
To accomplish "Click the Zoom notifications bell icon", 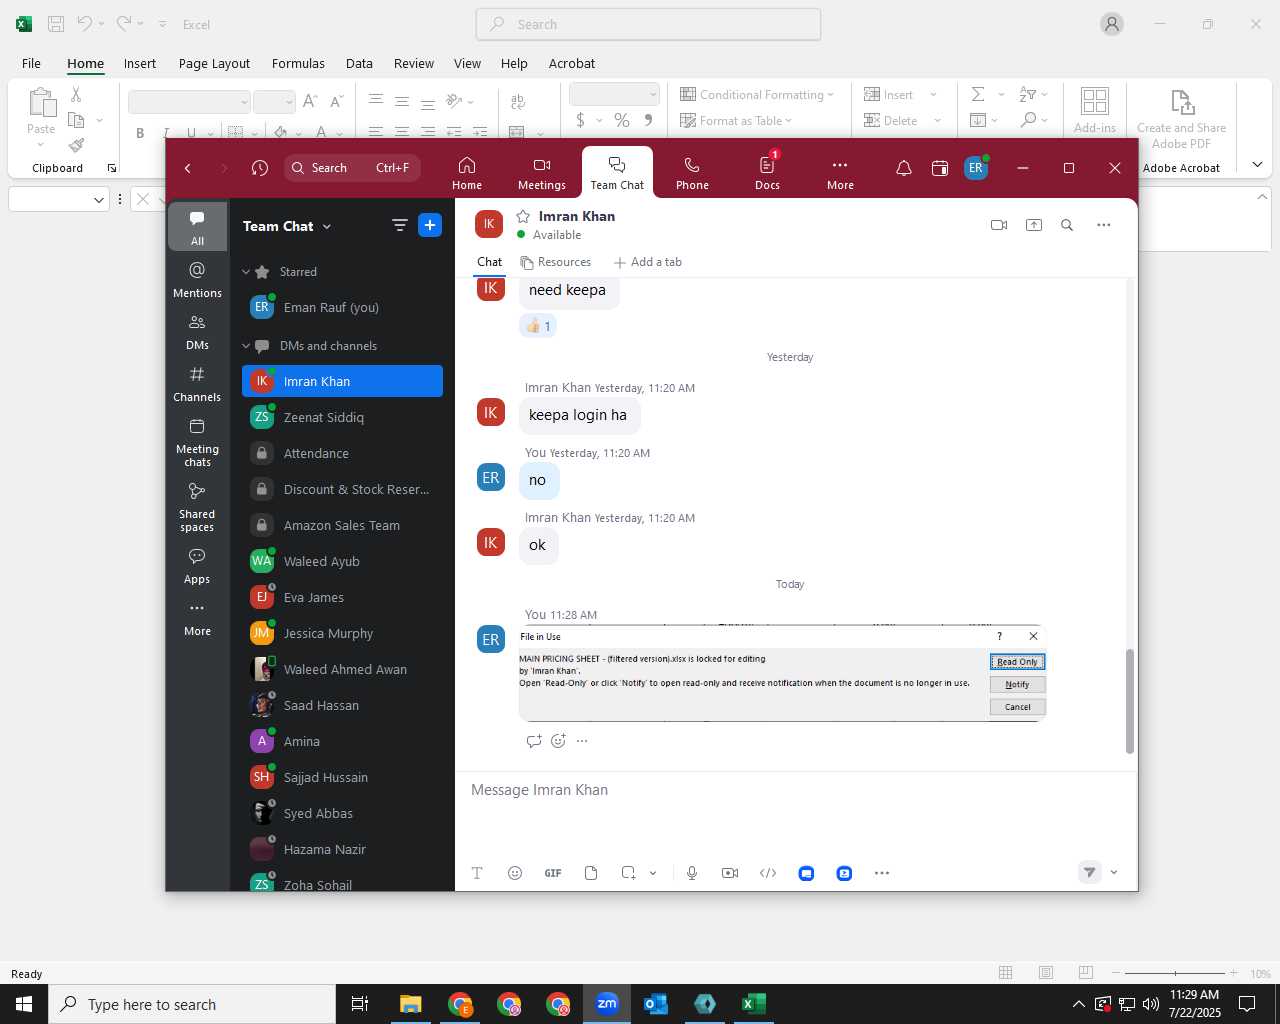I will point(903,168).
